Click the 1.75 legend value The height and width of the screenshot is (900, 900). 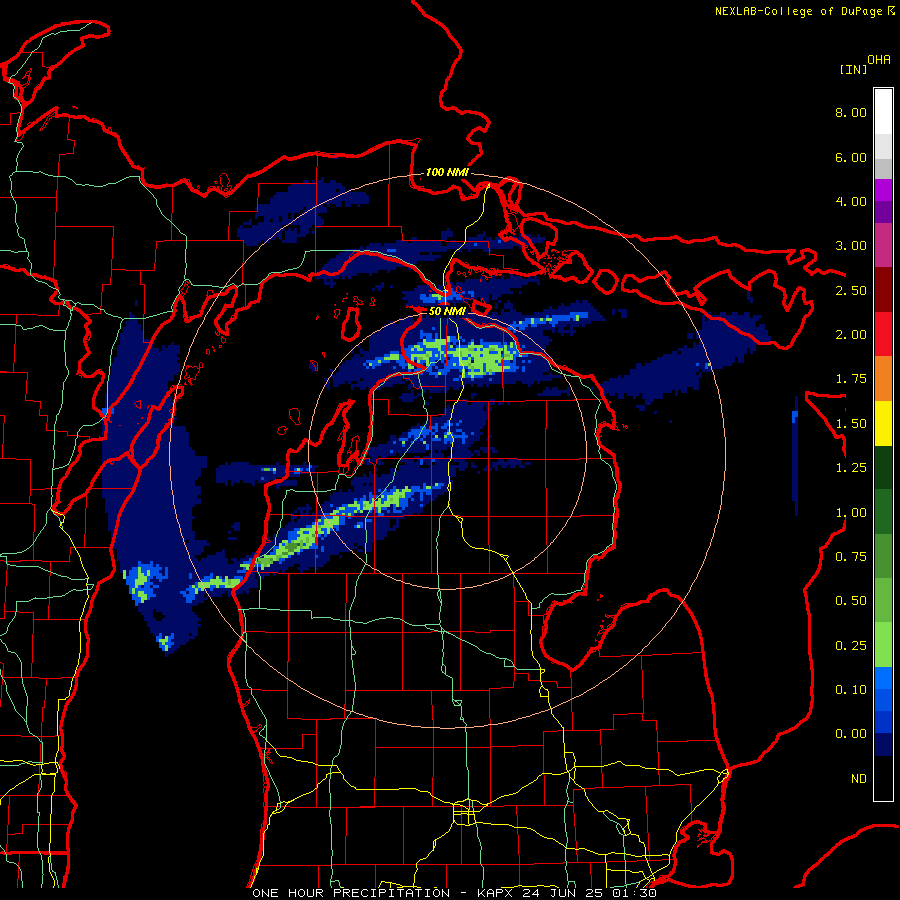coord(851,379)
